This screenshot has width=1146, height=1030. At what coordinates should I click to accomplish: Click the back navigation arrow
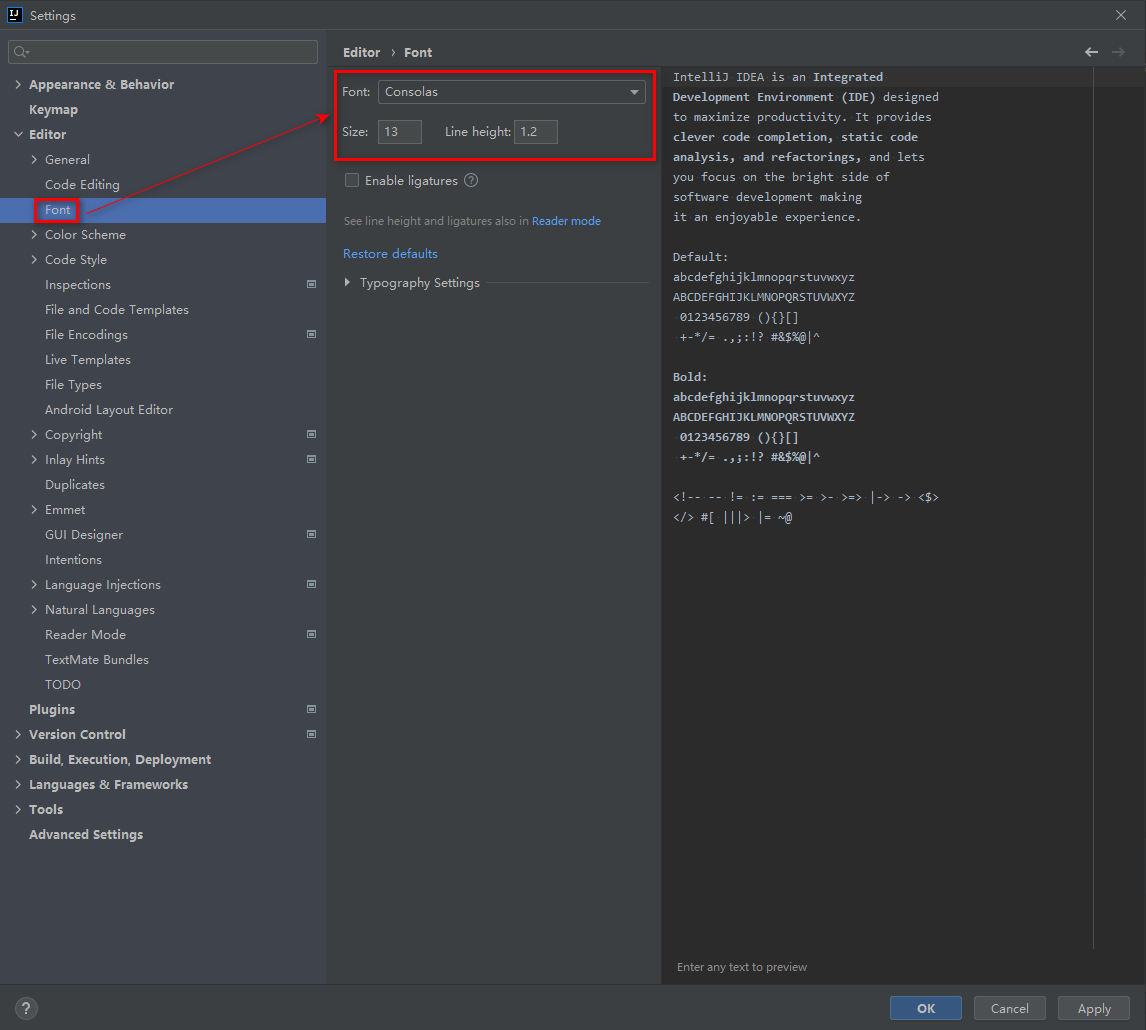point(1091,52)
